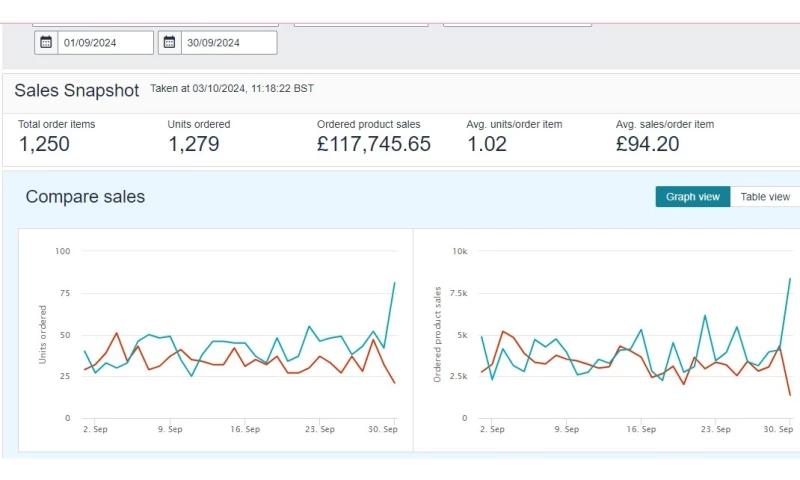The width and height of the screenshot is (800, 480).
Task: Click the Avg. sales/order item value £94.20
Action: (x=648, y=144)
